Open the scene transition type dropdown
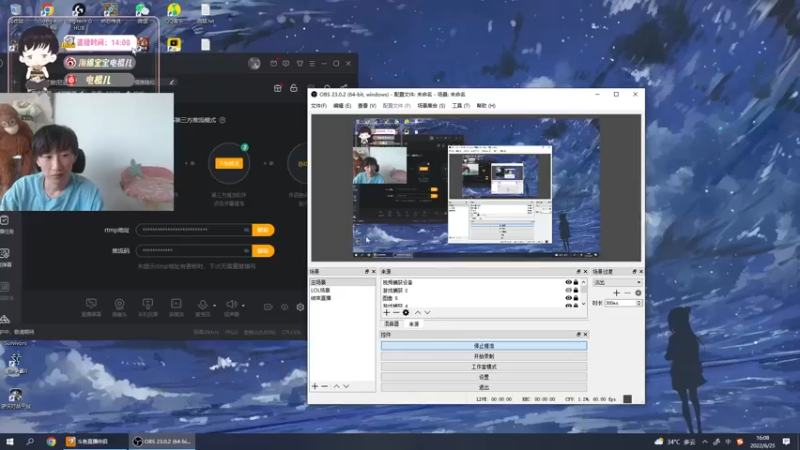Screen dimensions: 800x450 [x=617, y=282]
